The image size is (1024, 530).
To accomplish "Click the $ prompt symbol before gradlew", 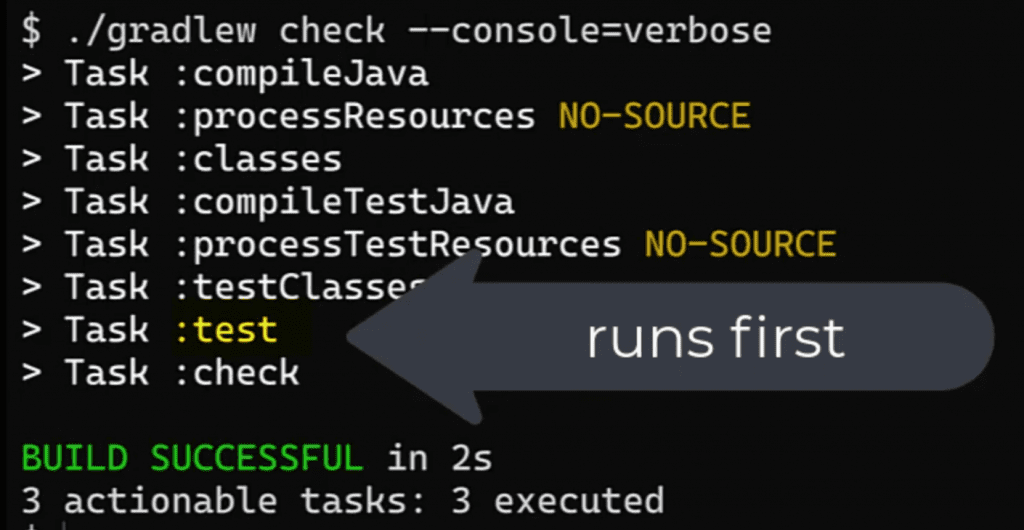I will click(32, 31).
